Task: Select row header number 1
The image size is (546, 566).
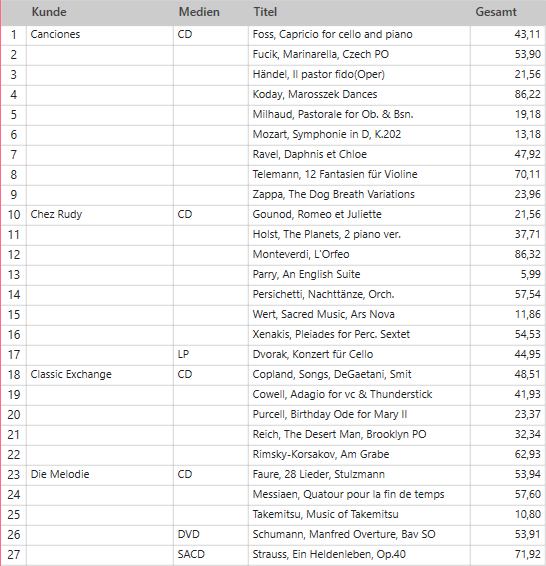Action: click(14, 35)
